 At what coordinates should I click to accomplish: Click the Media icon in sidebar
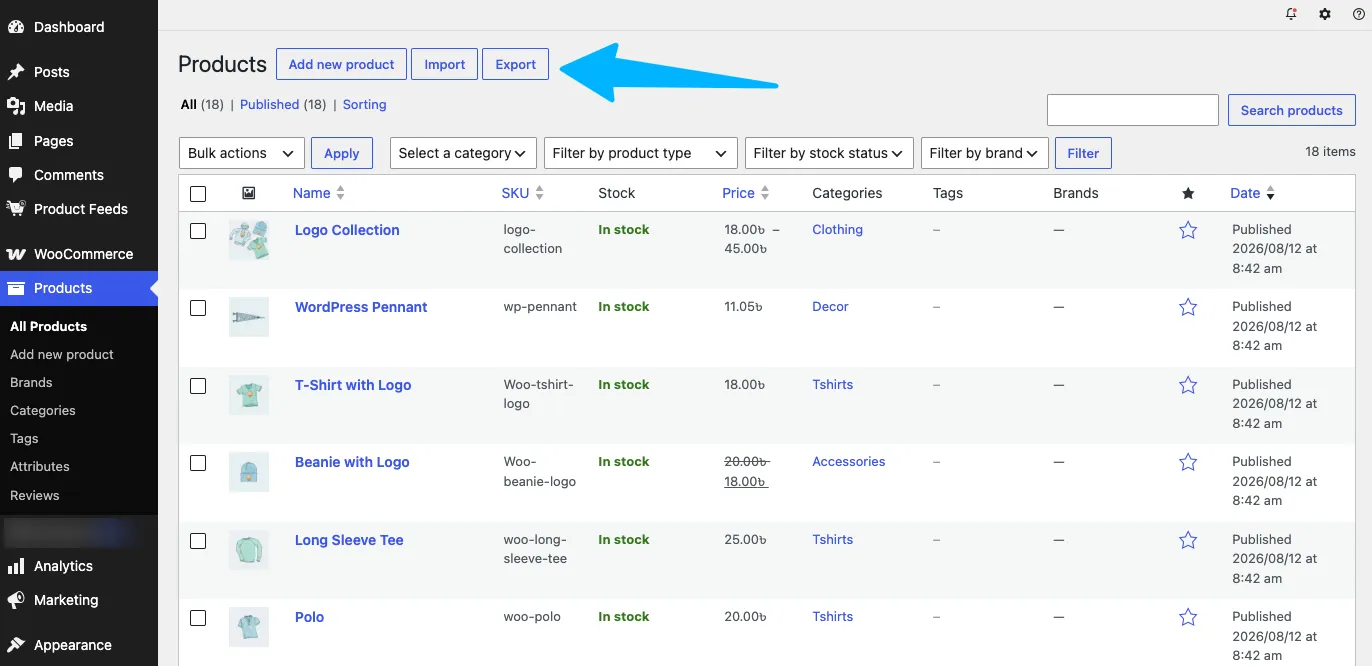pos(16,106)
